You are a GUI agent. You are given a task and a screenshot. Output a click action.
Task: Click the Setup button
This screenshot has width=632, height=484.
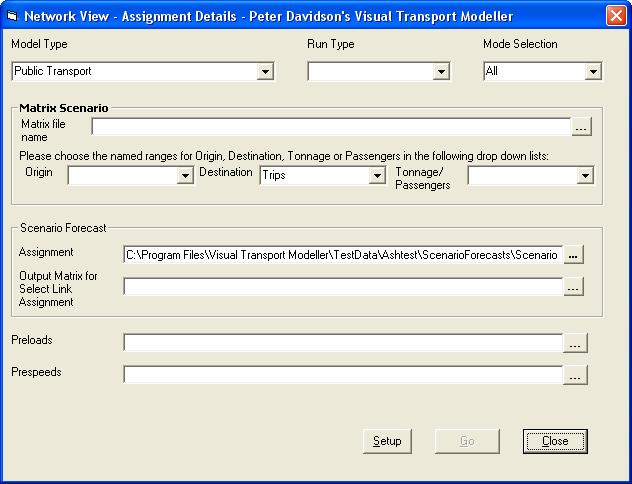pos(387,441)
